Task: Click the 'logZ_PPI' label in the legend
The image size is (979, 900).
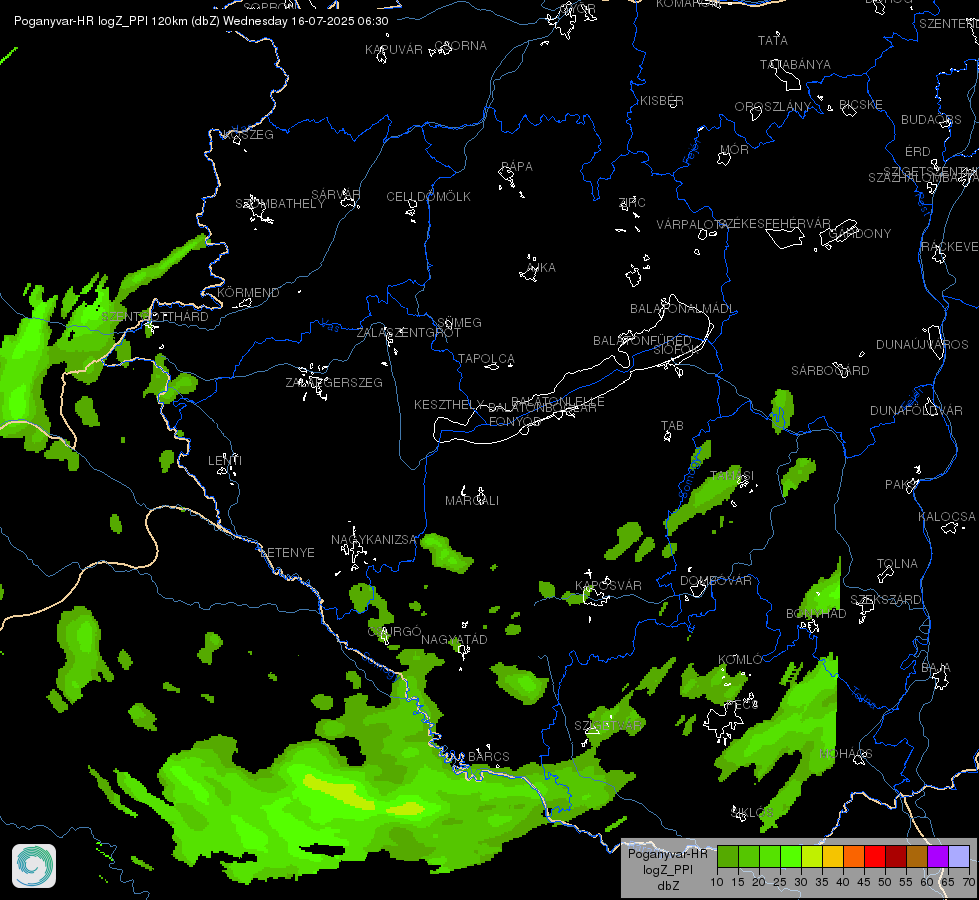Action: pyautogui.click(x=668, y=869)
